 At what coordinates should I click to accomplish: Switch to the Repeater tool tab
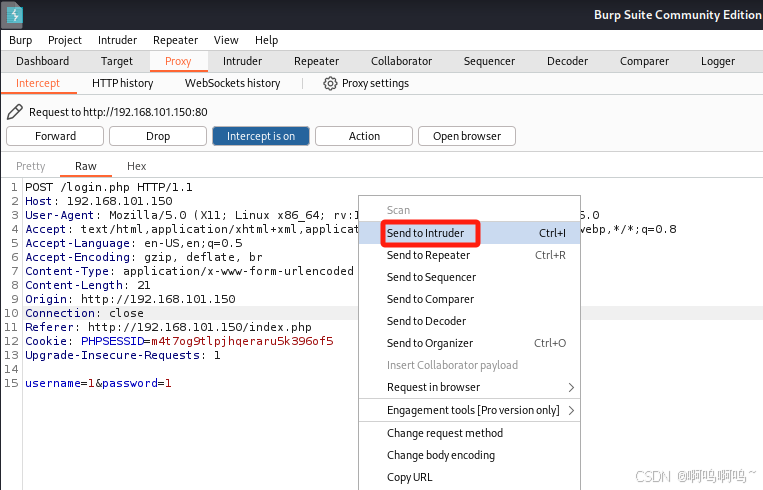coord(316,61)
